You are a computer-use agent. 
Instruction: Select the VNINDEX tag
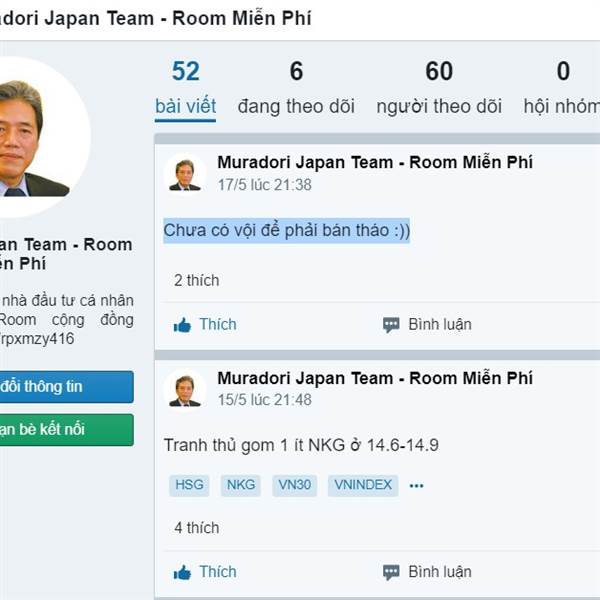coord(362,486)
